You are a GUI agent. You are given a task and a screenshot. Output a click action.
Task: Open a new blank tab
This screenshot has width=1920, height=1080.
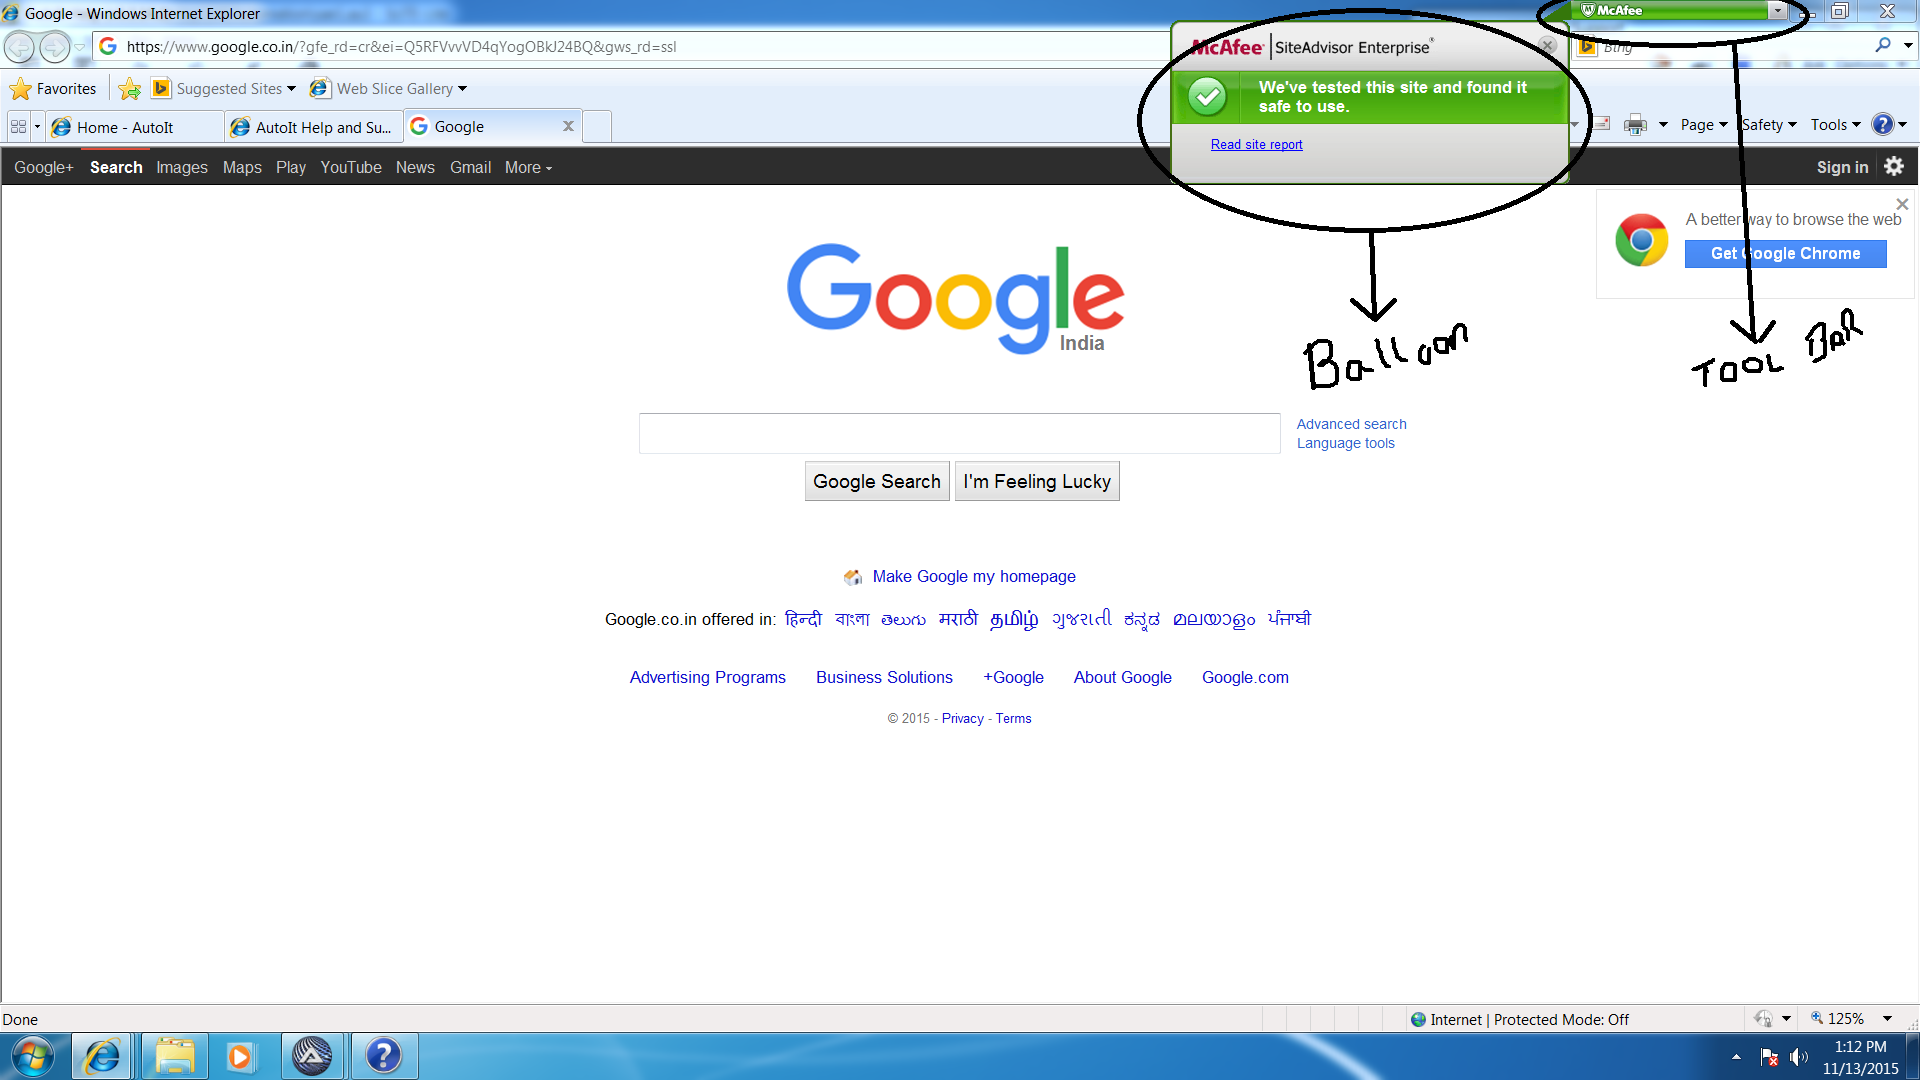pyautogui.click(x=597, y=127)
